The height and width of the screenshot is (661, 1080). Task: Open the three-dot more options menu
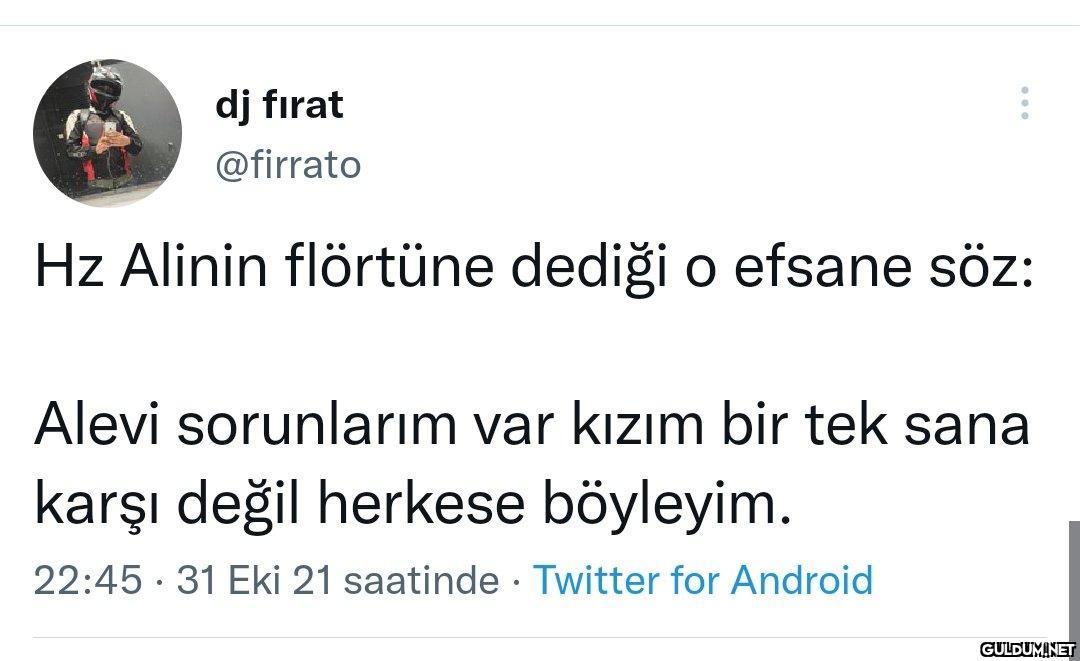[1024, 103]
